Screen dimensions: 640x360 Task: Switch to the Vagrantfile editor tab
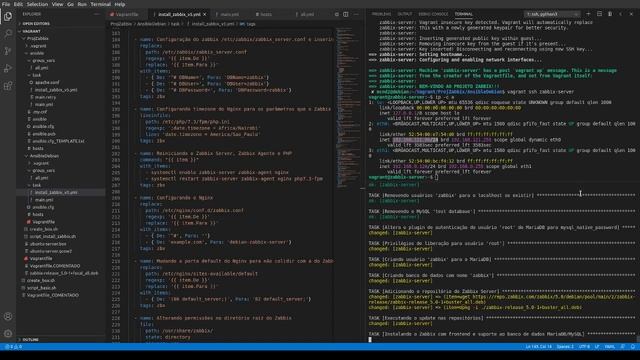pyautogui.click(x=127, y=14)
